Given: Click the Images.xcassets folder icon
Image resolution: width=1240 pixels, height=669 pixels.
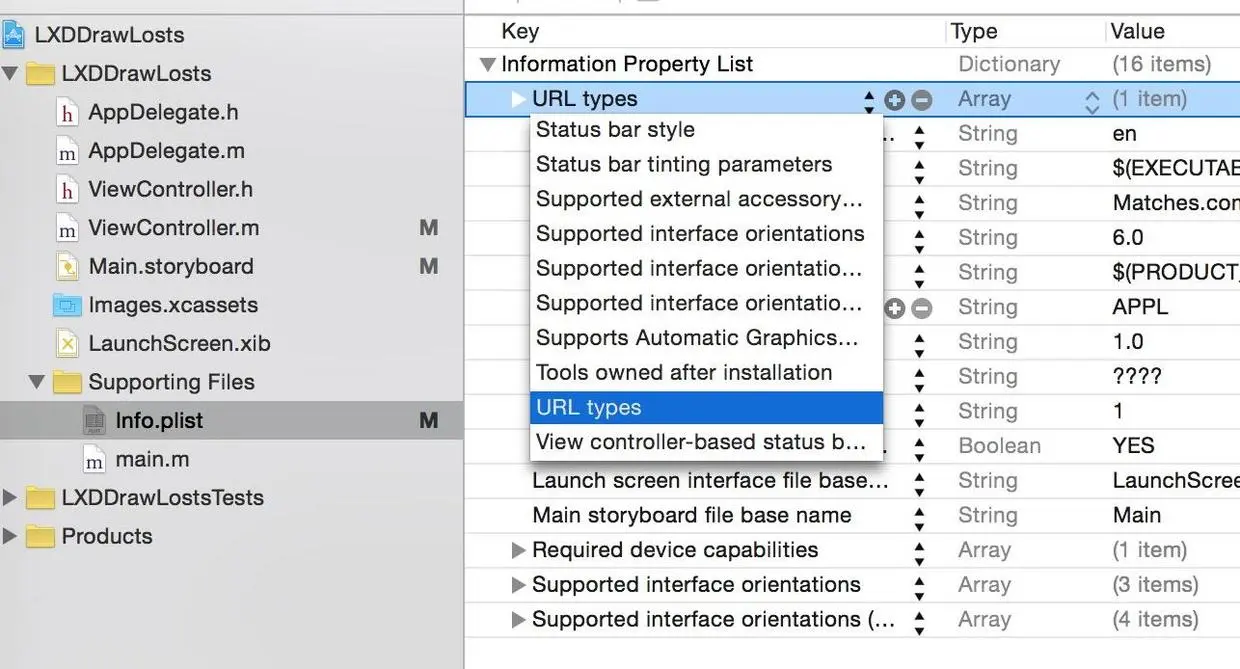Looking at the screenshot, I should point(67,306).
